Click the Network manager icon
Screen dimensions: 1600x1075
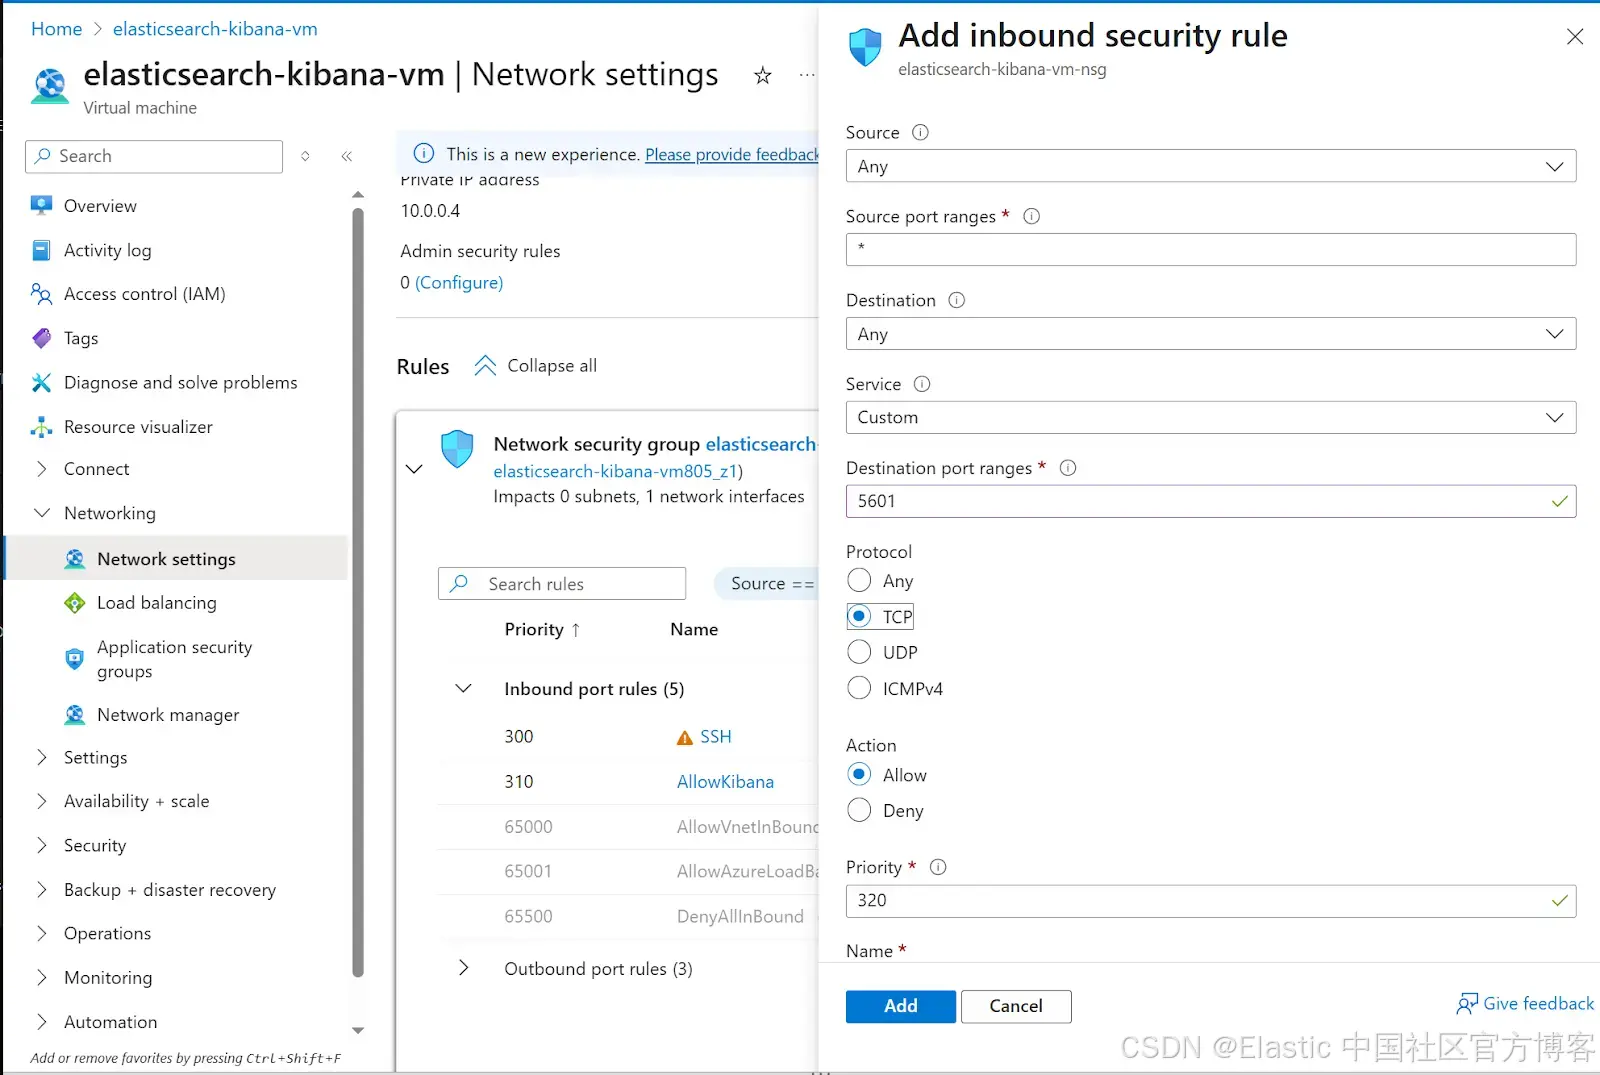point(75,715)
